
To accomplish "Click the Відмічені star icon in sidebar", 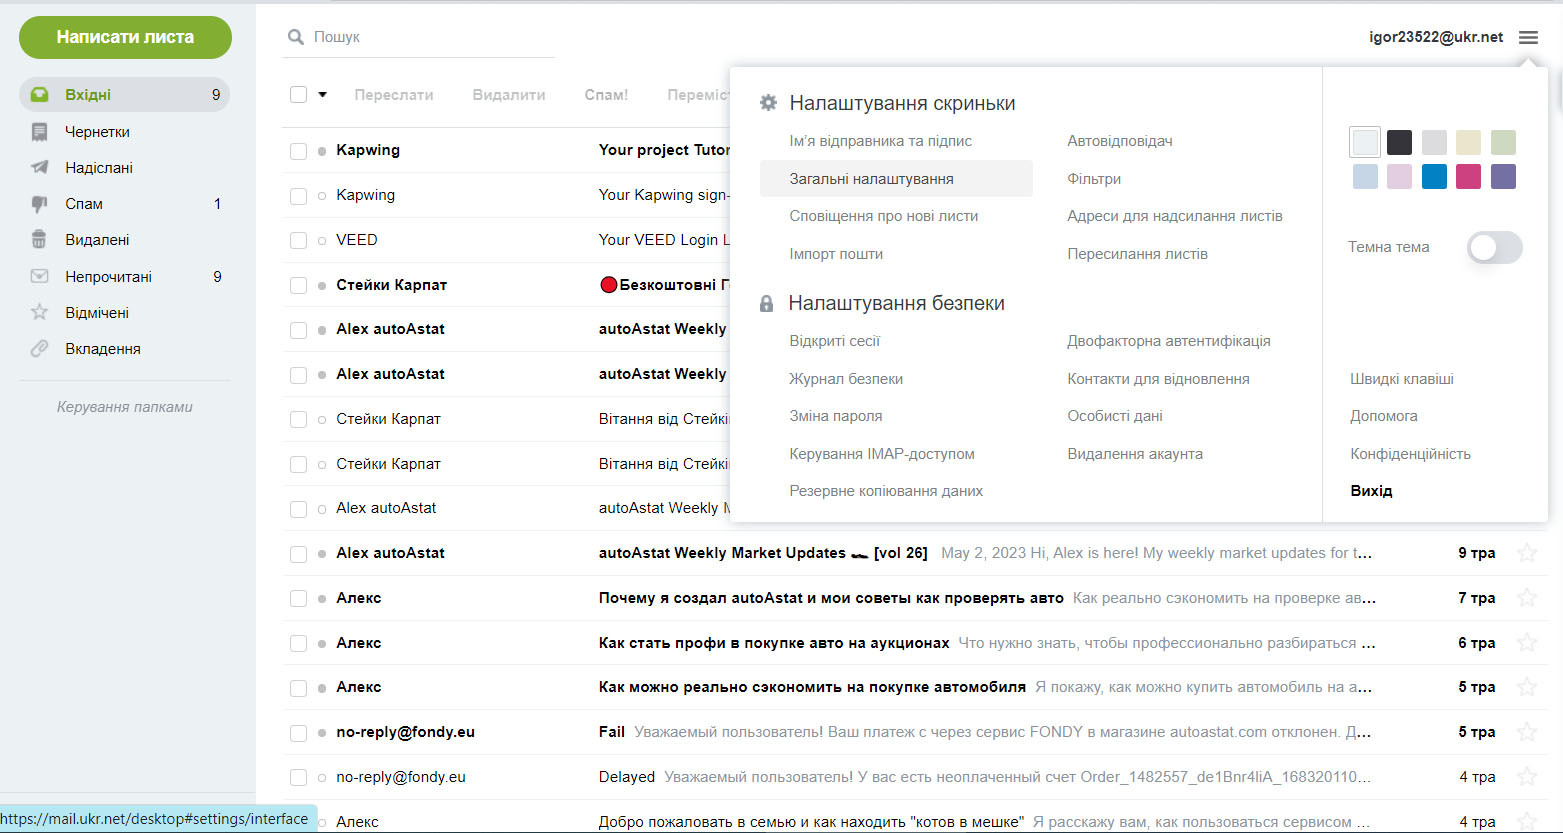I will [39, 313].
